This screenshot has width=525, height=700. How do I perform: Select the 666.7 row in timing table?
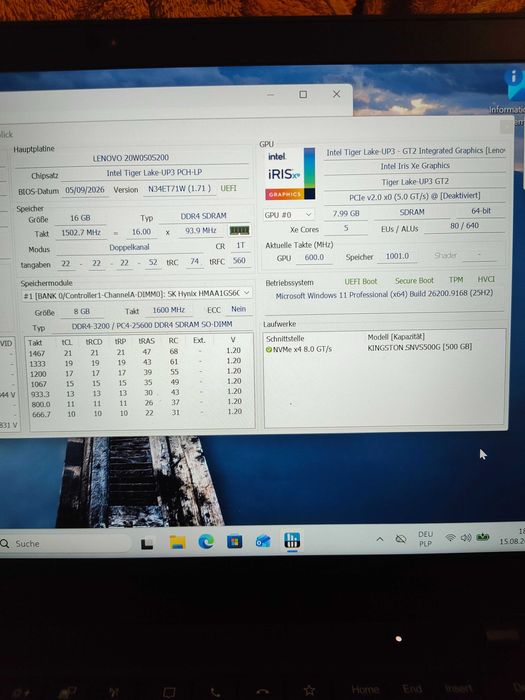click(x=135, y=413)
